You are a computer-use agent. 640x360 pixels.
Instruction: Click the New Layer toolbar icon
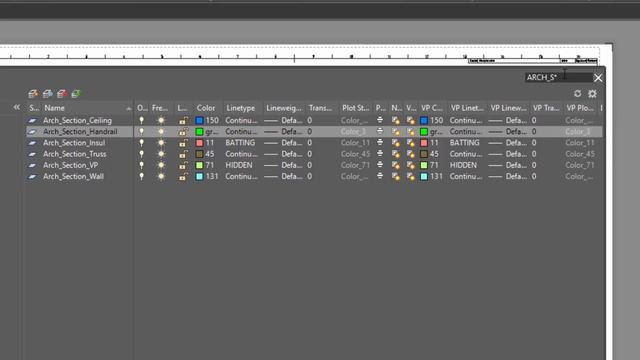point(33,94)
